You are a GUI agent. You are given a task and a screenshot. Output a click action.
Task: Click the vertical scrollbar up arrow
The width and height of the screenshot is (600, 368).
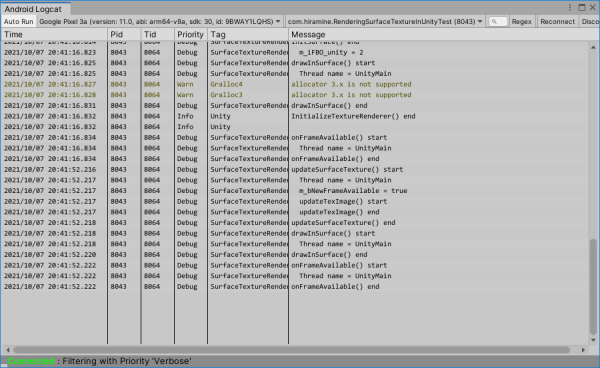[x=593, y=47]
